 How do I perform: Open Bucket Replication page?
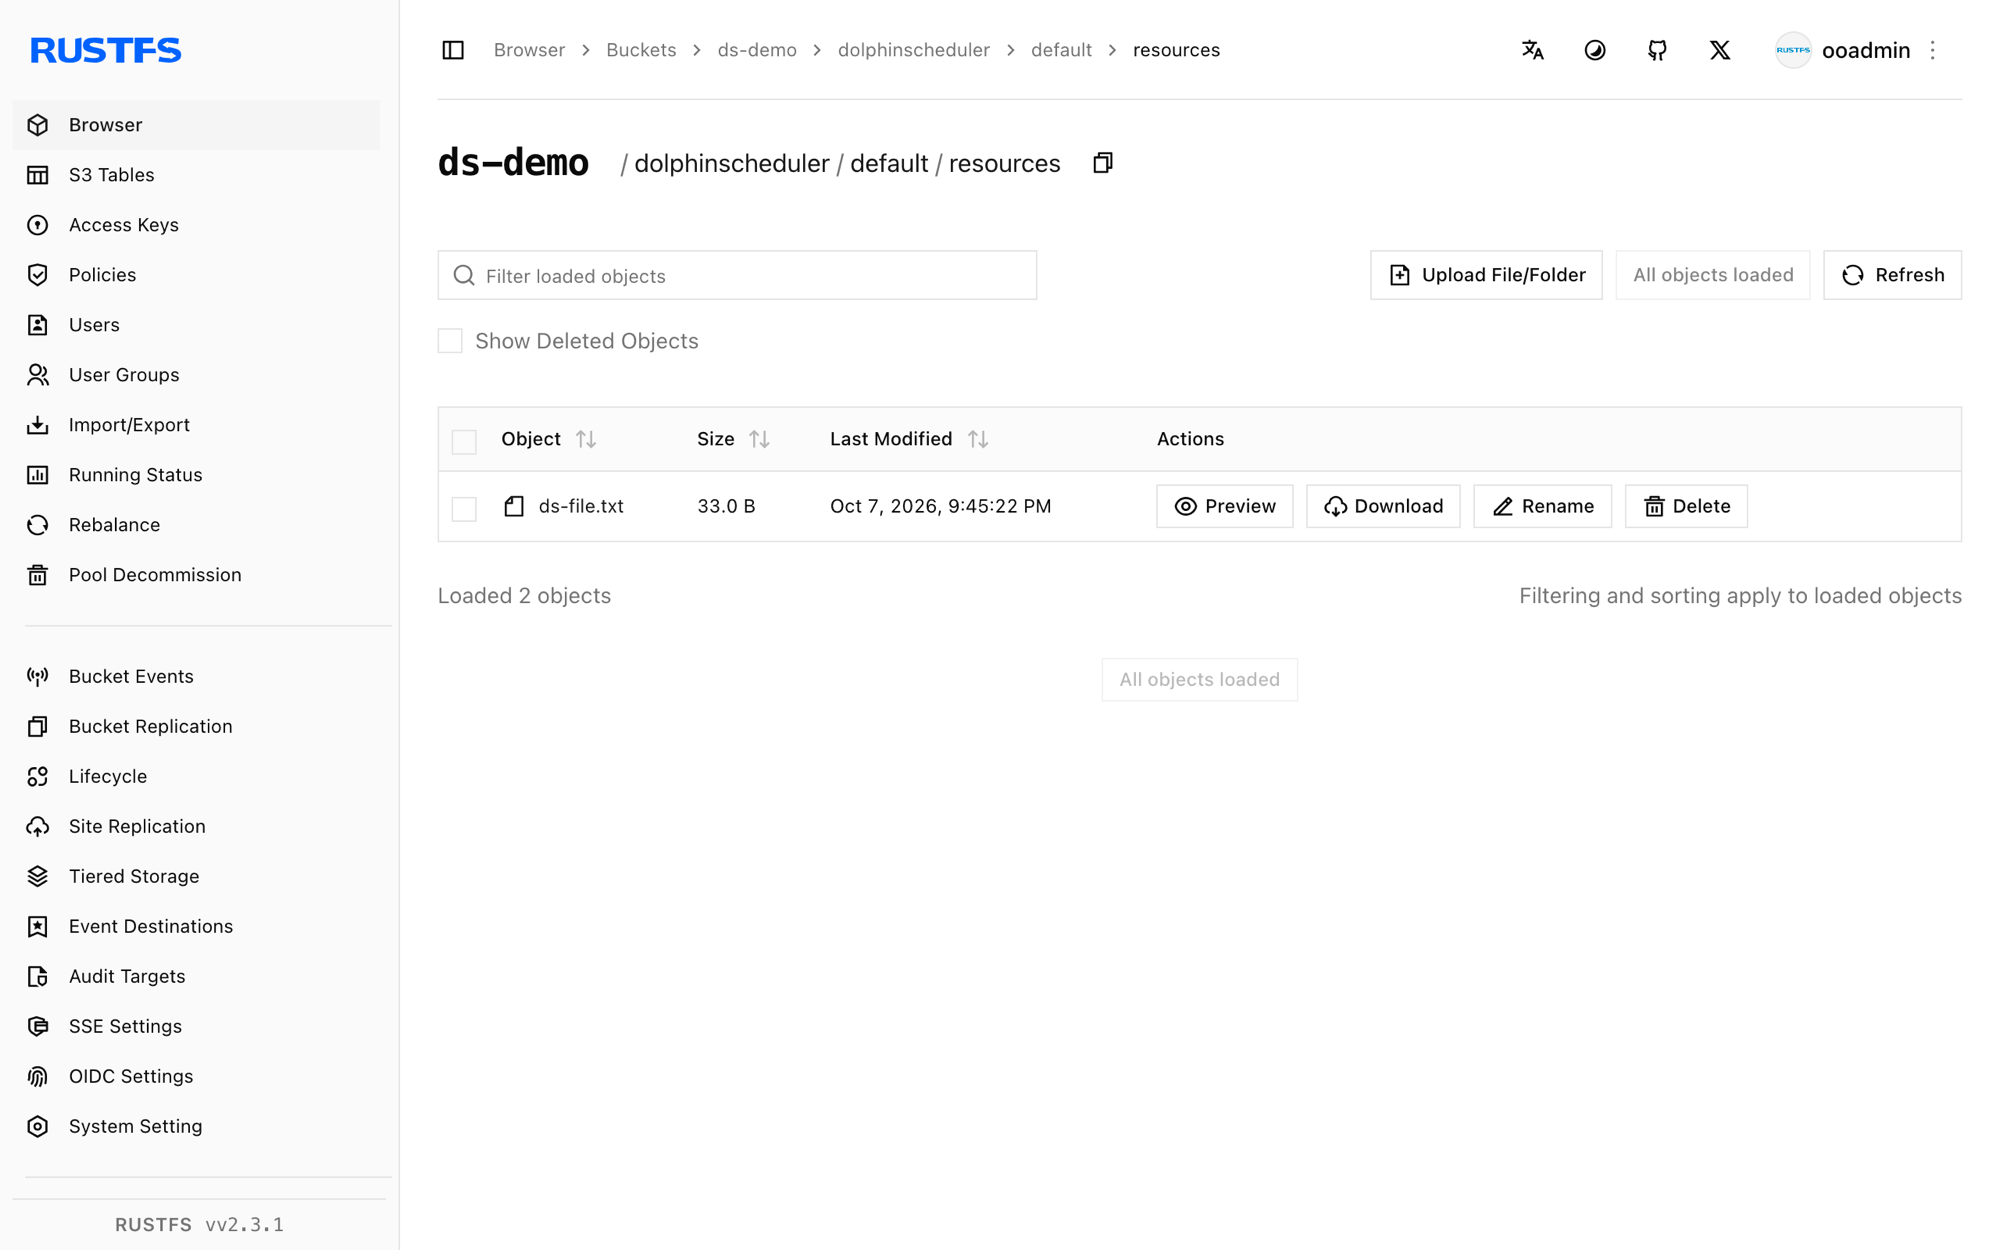click(196, 726)
